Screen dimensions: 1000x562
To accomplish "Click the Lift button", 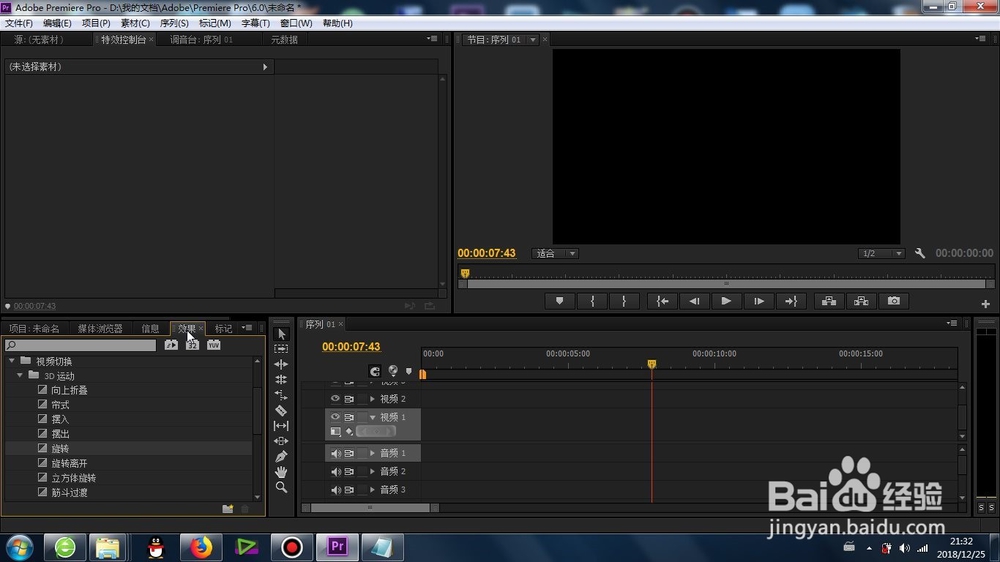I will (x=829, y=301).
